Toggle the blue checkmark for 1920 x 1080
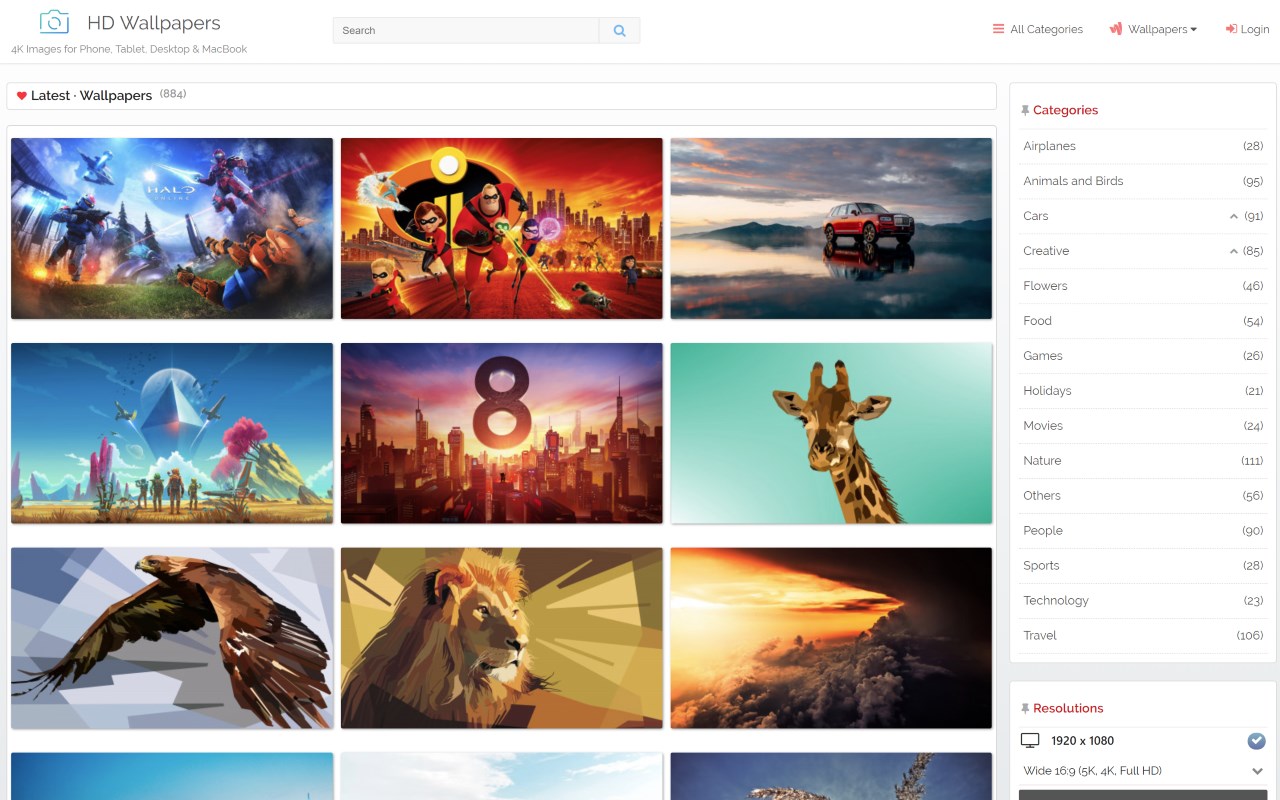1280x800 pixels. (x=1257, y=741)
